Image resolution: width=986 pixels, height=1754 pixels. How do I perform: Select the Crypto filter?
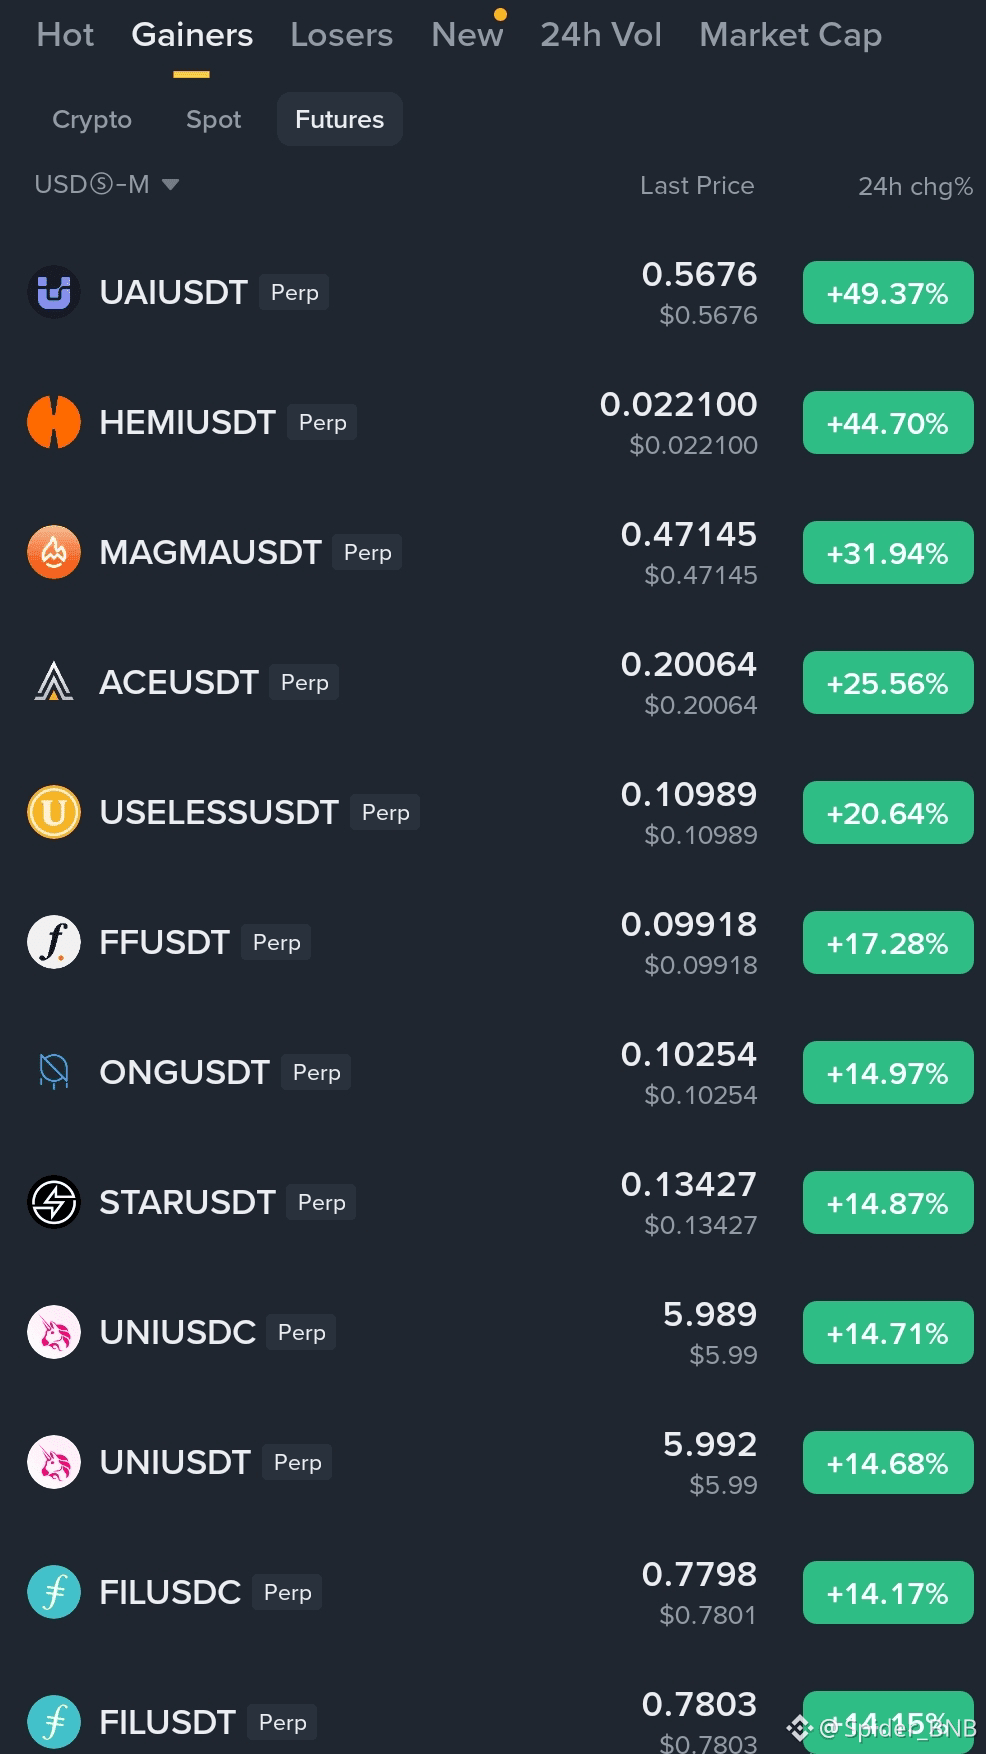click(x=92, y=120)
